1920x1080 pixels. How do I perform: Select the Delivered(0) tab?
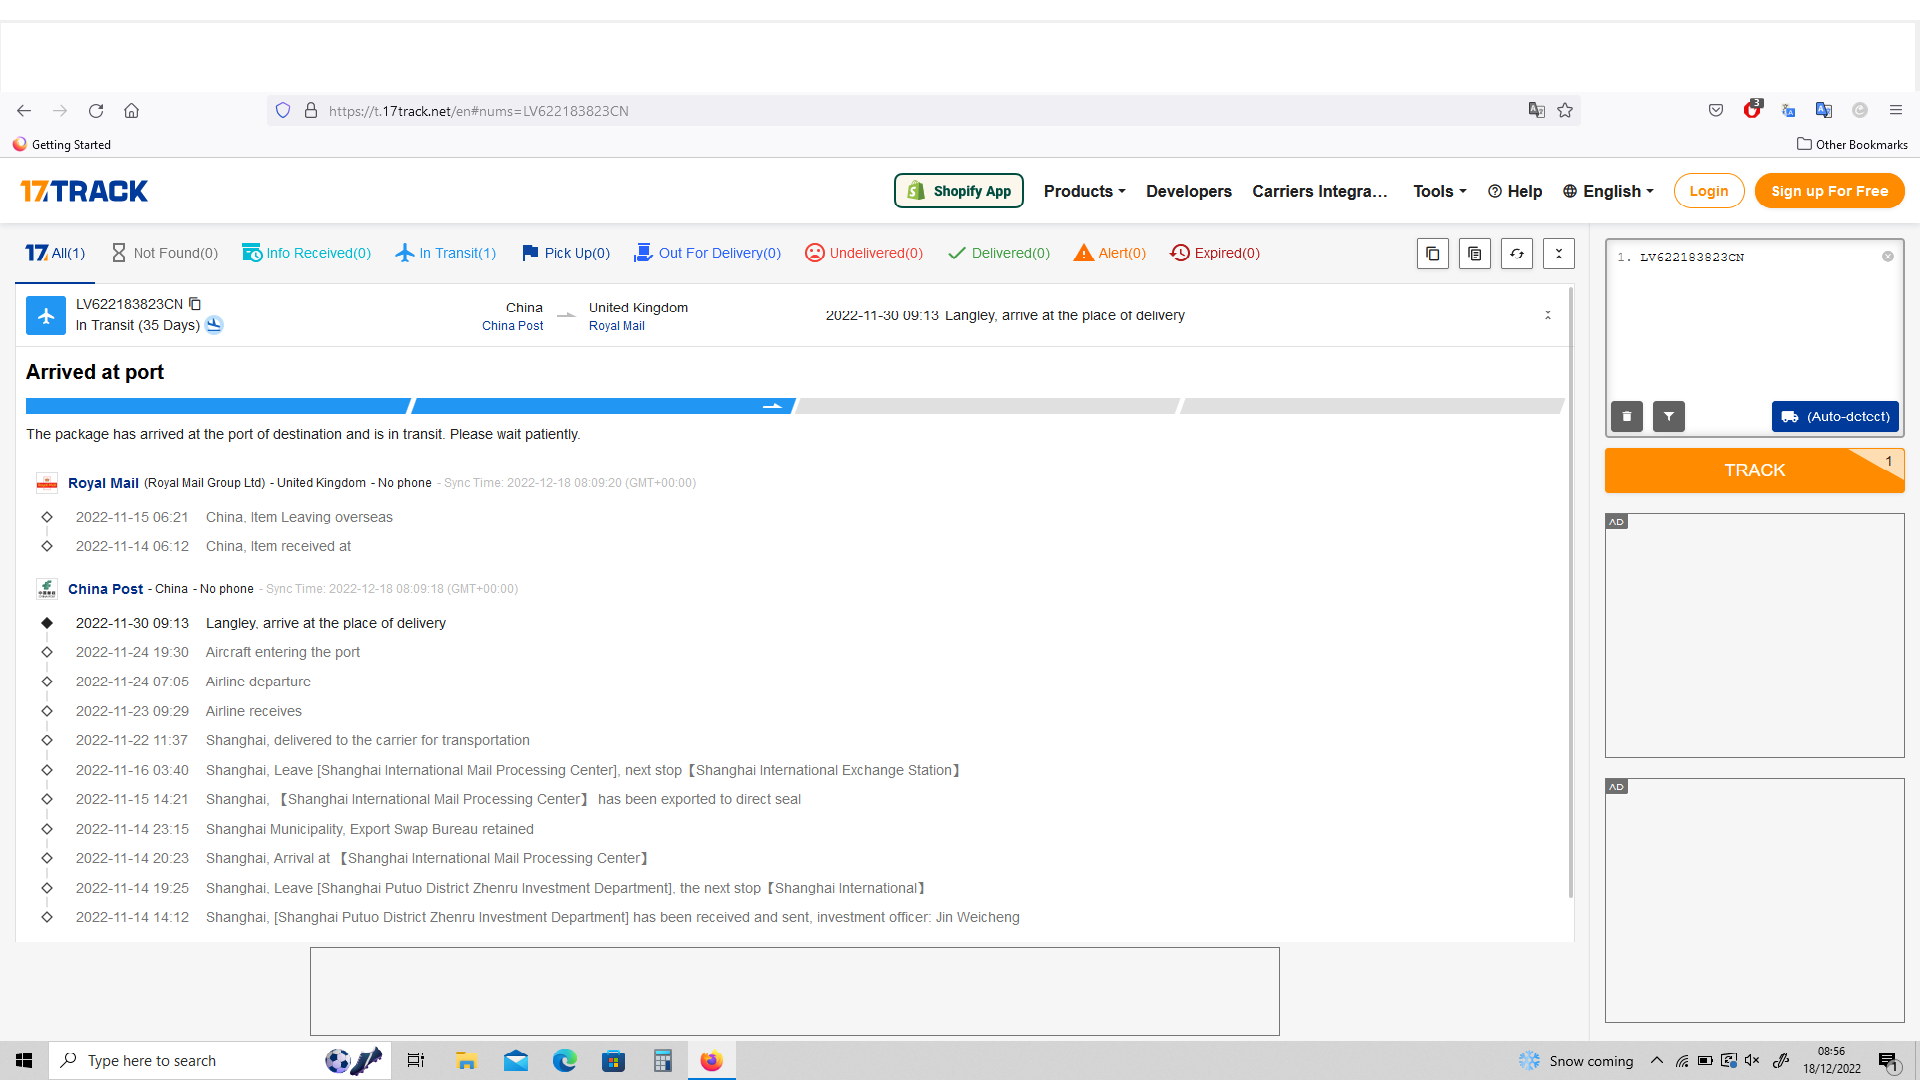[x=998, y=253]
